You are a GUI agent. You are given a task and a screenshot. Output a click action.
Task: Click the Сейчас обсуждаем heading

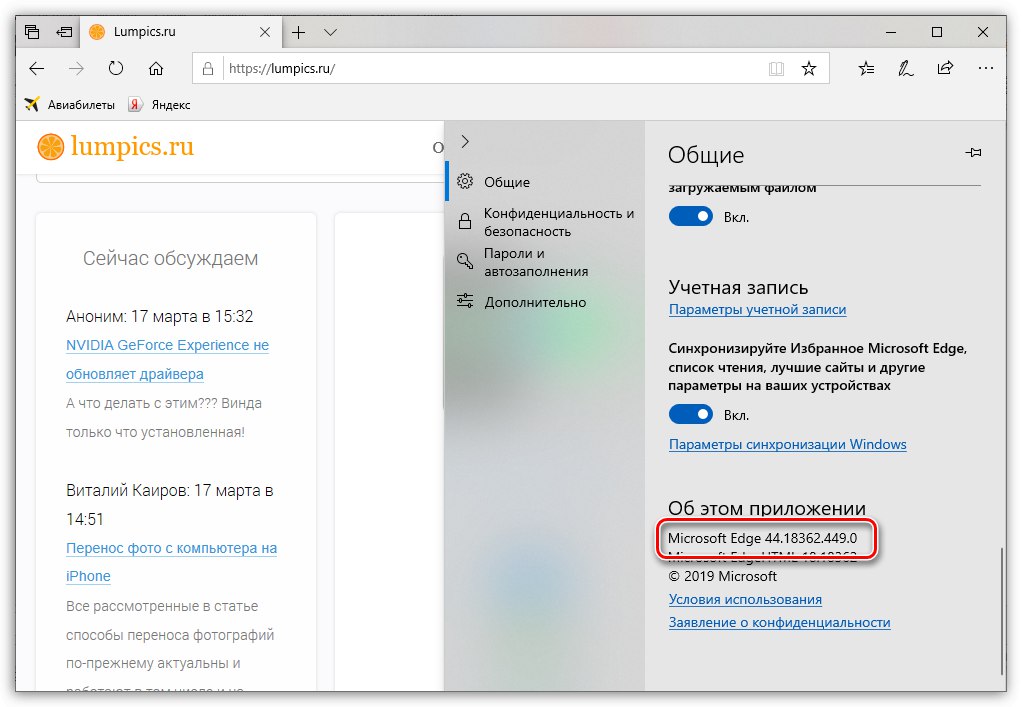click(170, 259)
